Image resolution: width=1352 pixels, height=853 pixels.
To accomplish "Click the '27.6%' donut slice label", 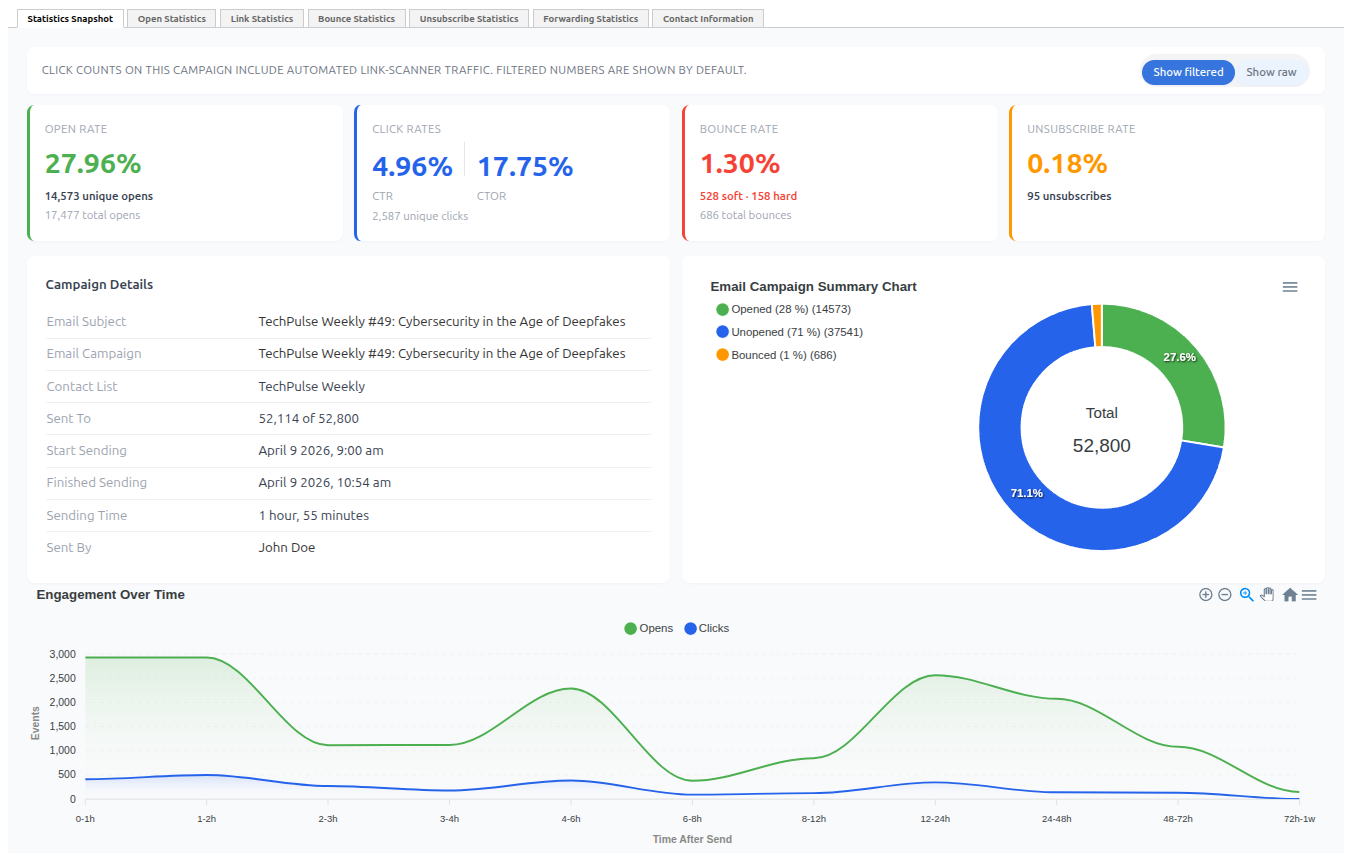I will click(1179, 357).
